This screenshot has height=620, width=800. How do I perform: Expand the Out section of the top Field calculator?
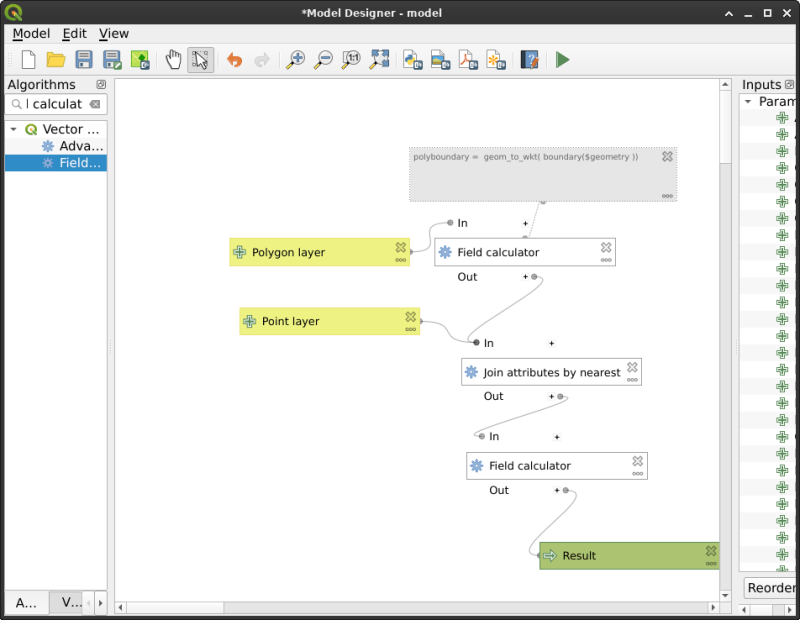tap(525, 277)
